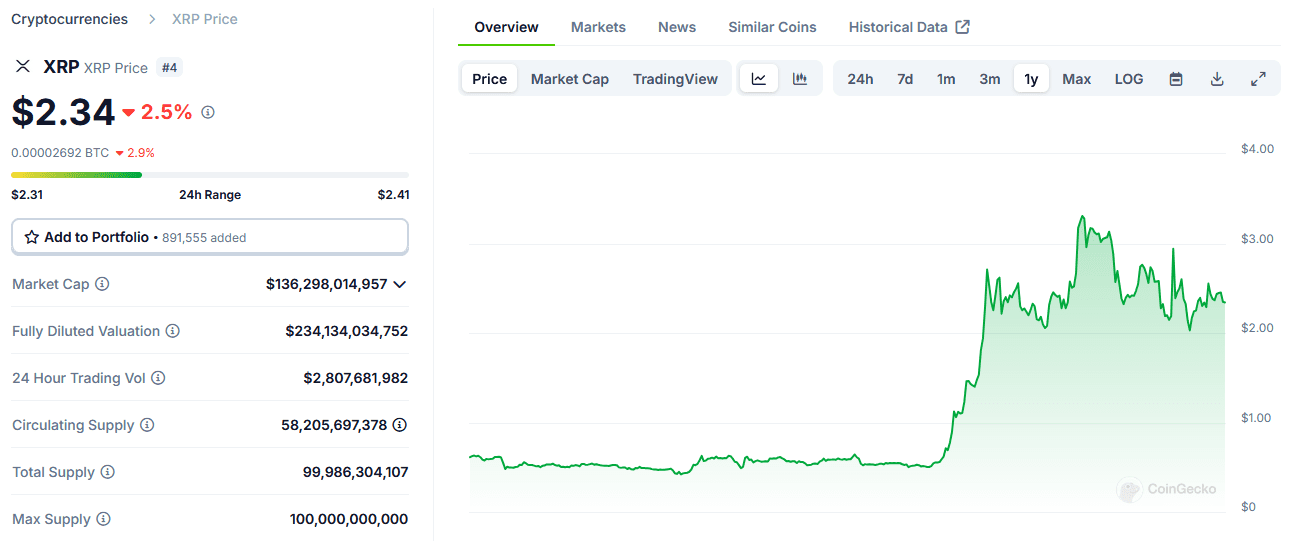Click the info icon next to Market Cap

point(102,284)
